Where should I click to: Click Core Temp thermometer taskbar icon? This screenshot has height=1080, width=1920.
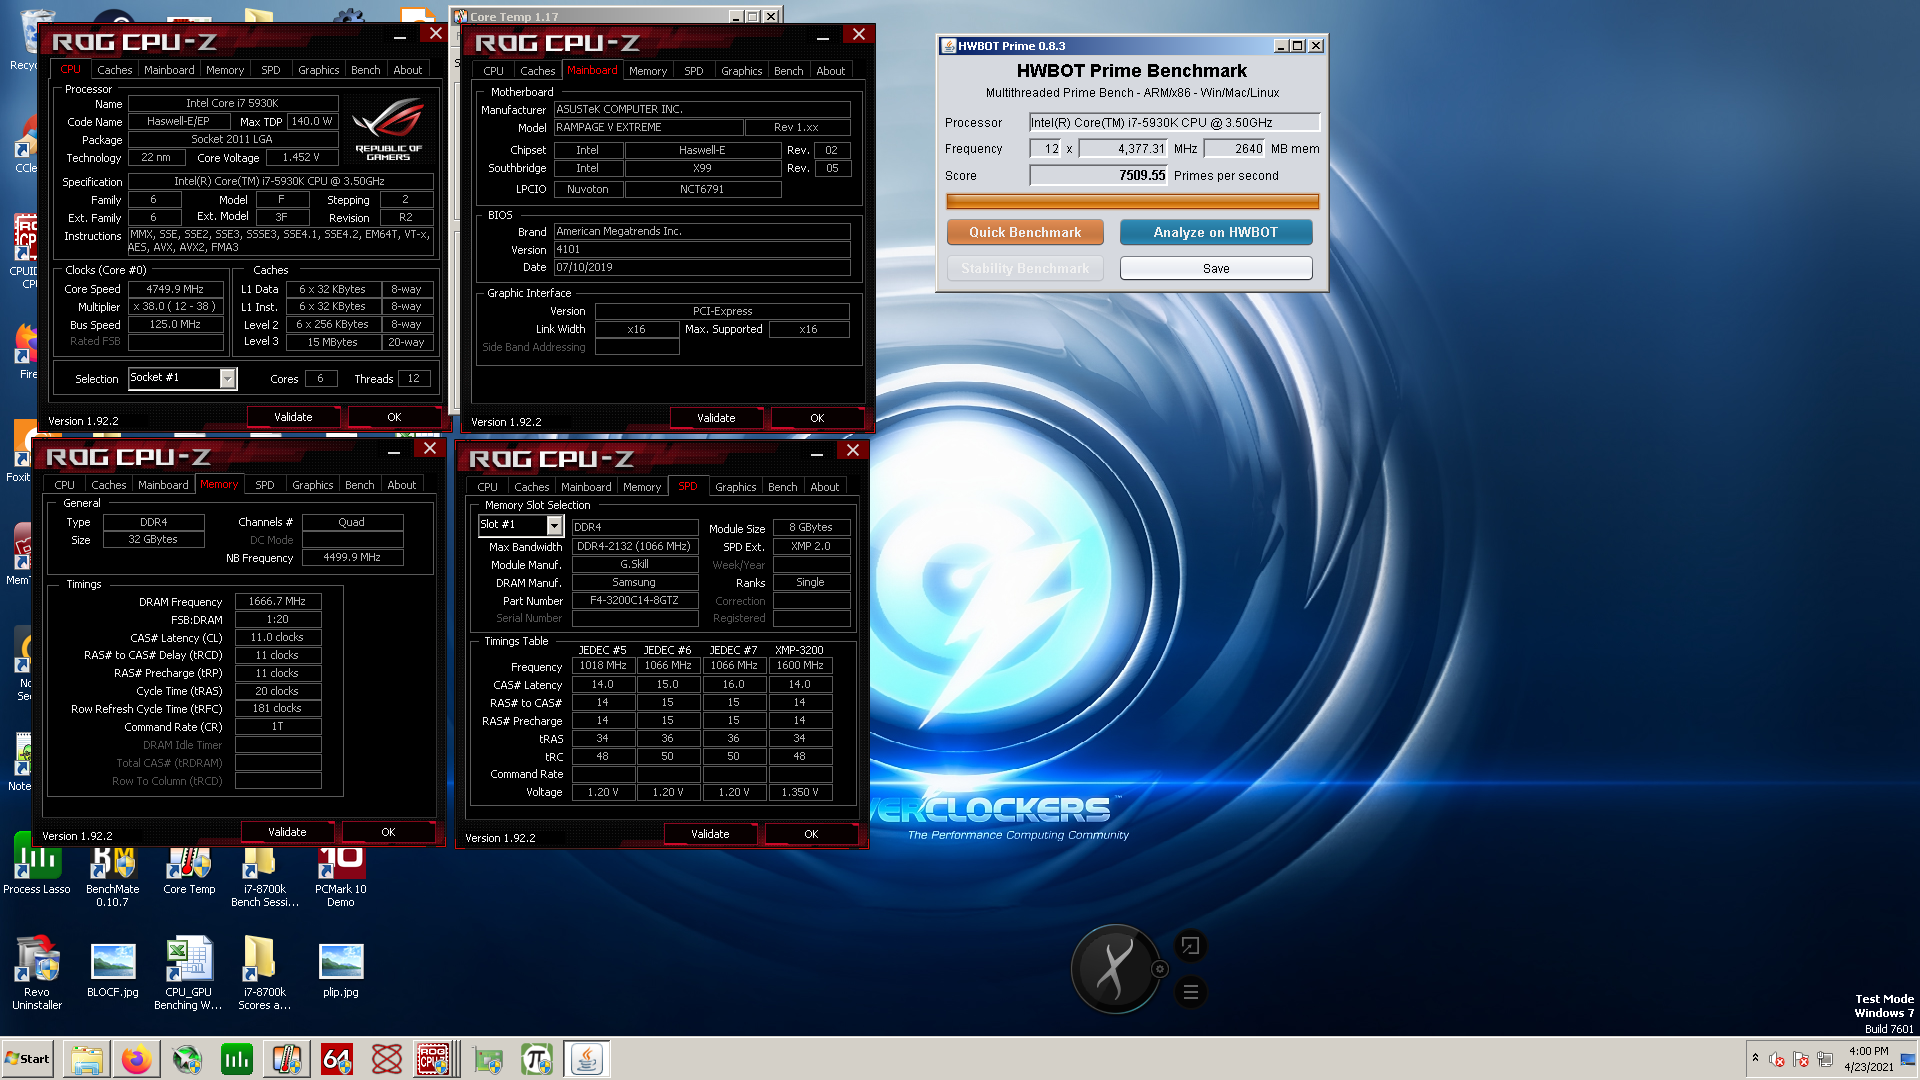(287, 1059)
